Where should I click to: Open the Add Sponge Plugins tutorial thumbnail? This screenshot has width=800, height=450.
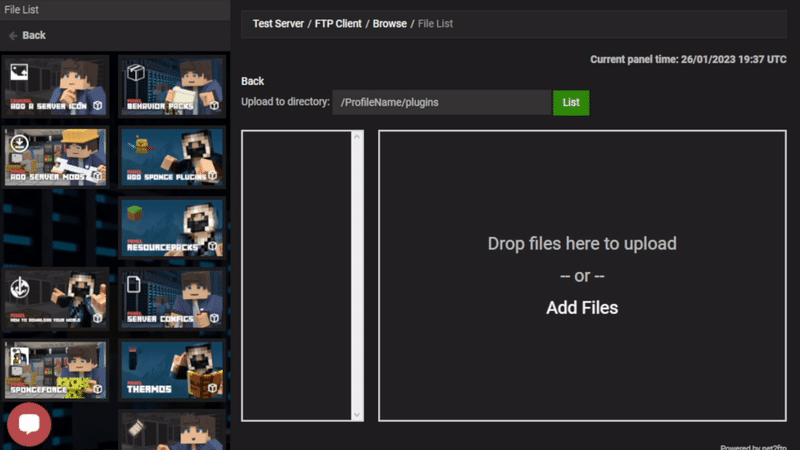(172, 157)
